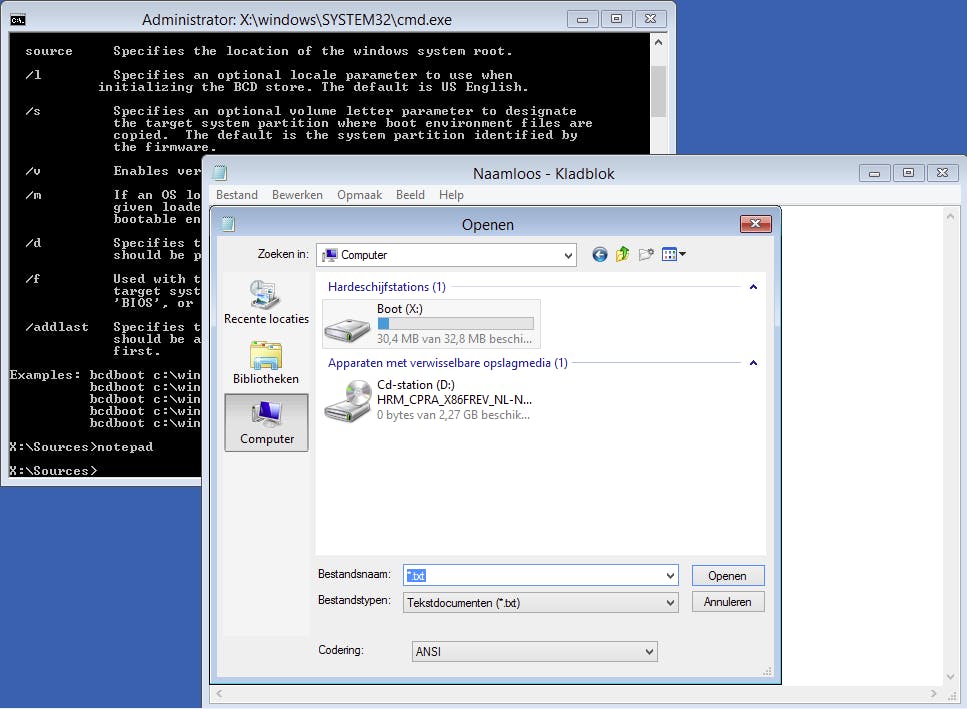
Task: Click the Apparaten met verwisselbare opslagmedia header text
Action: pos(448,363)
